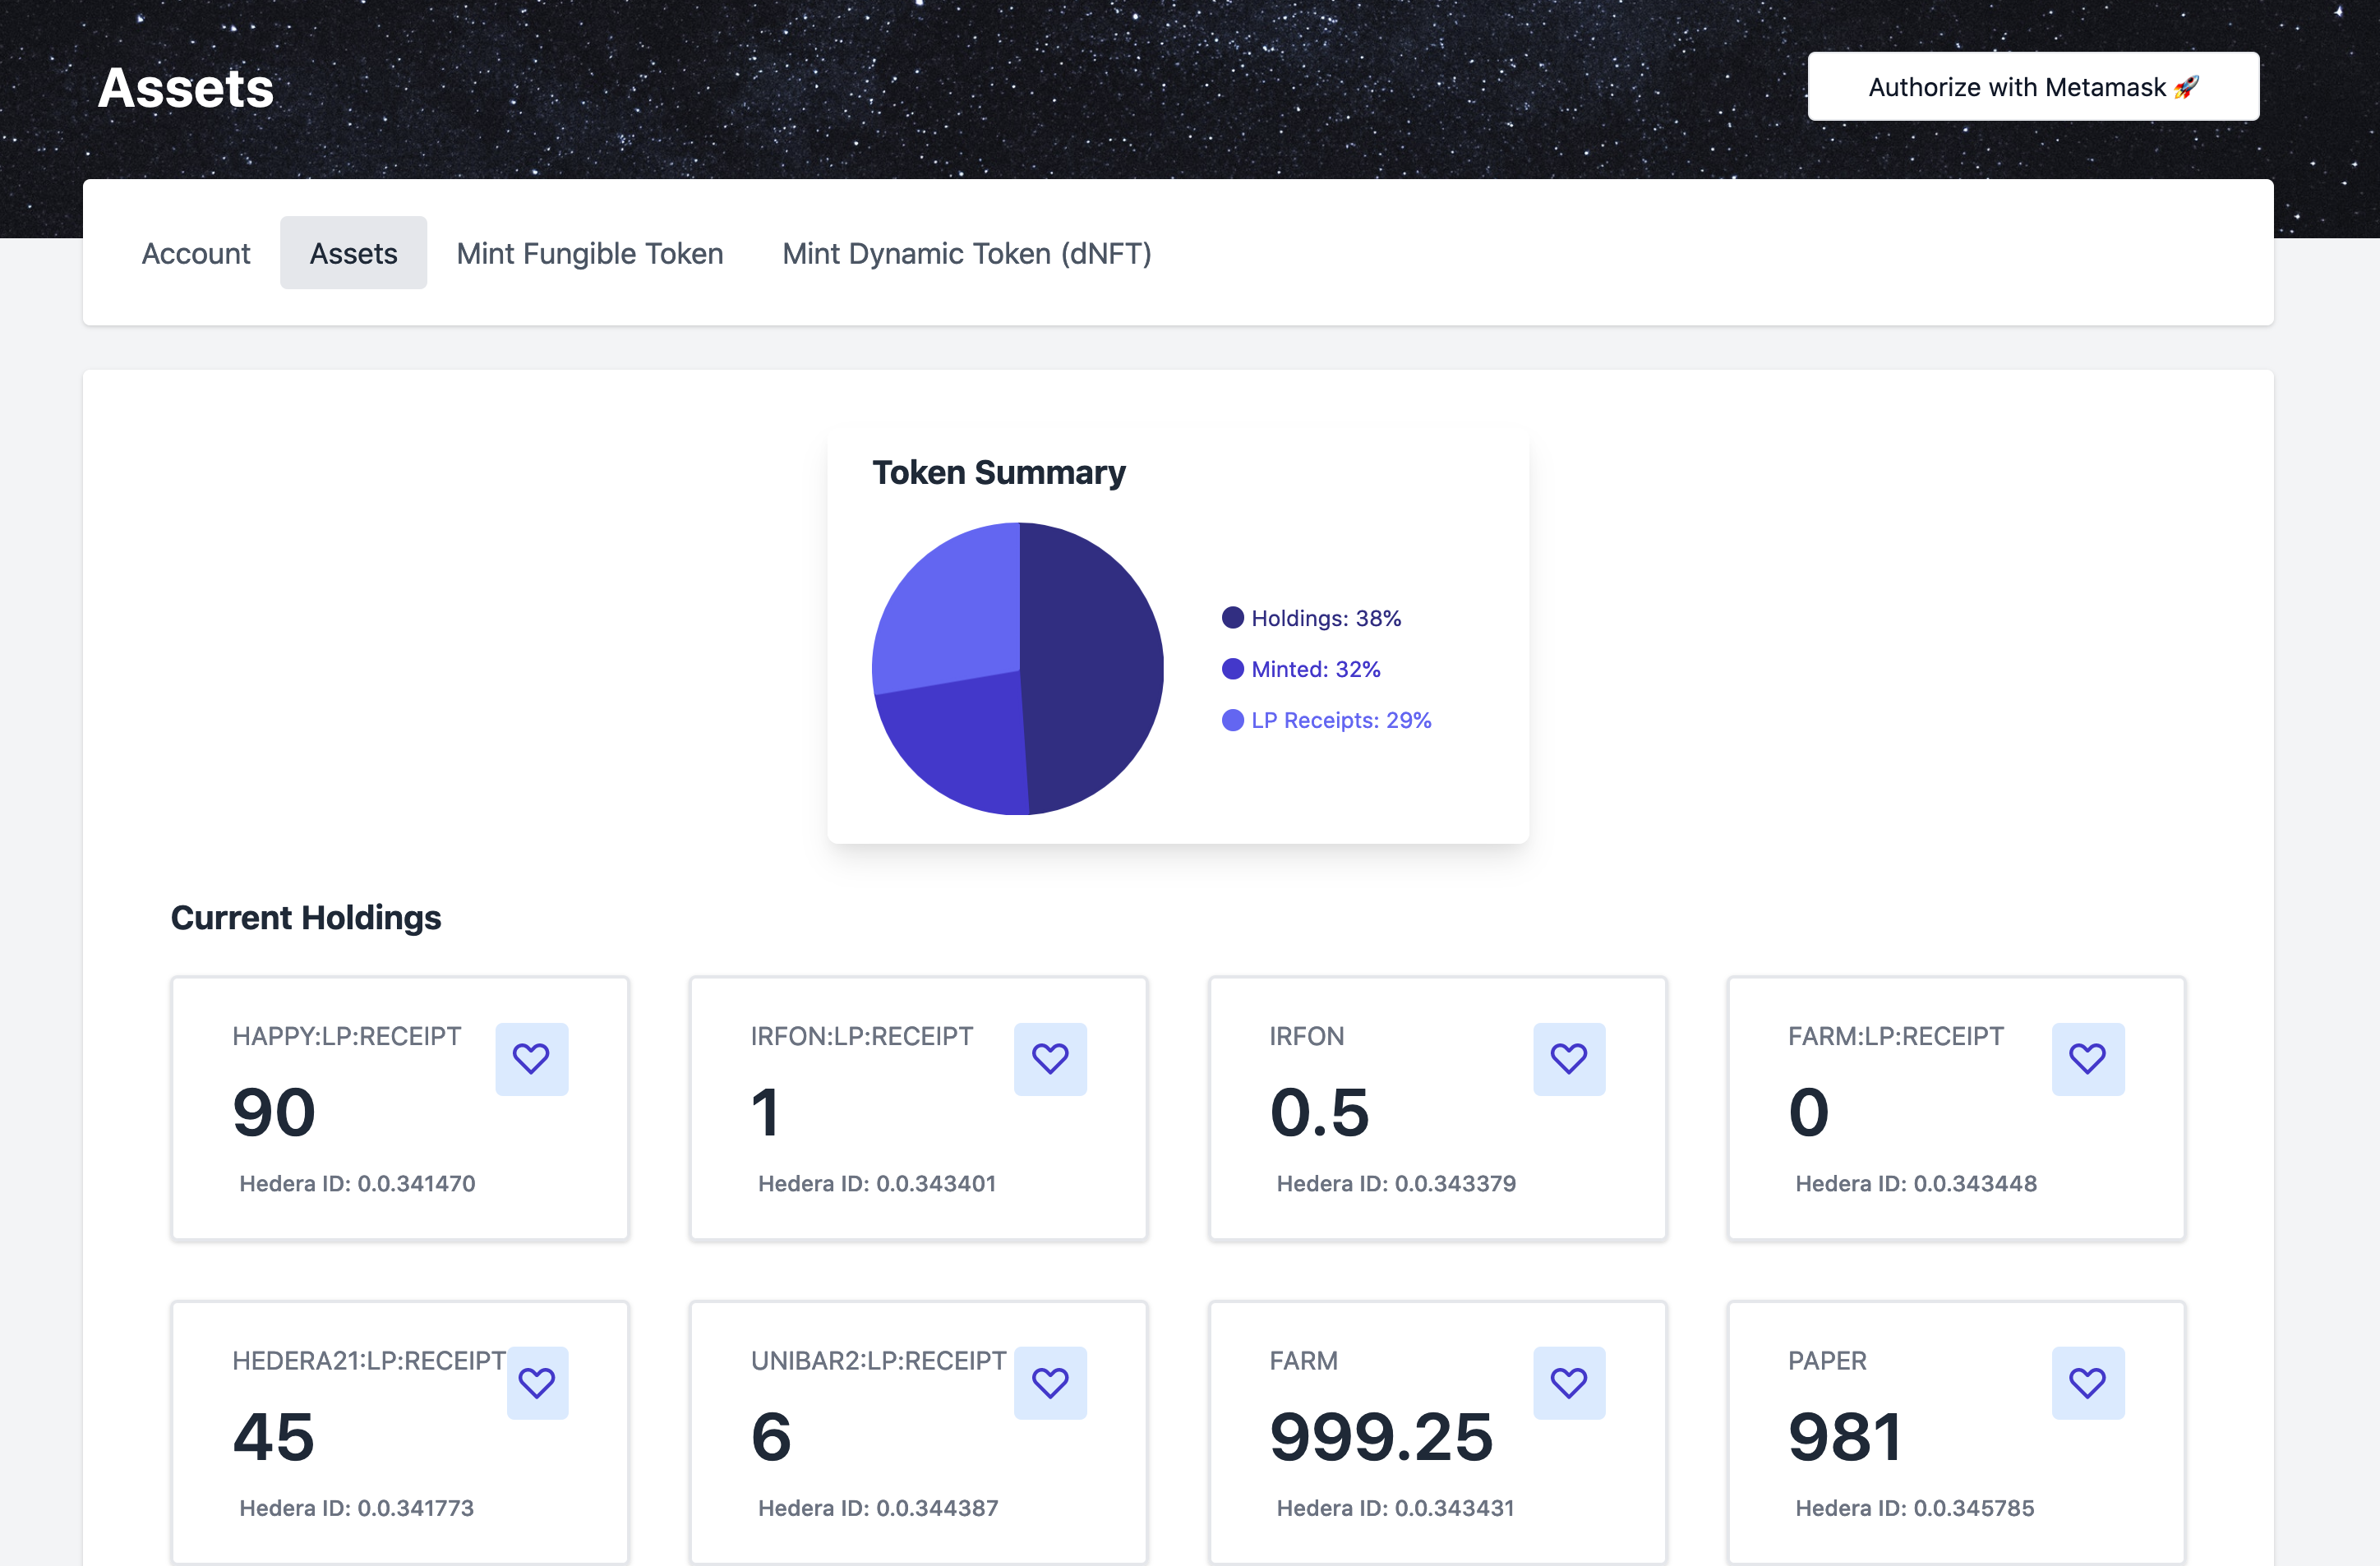Toggle heart on the IRFON card
Screen dimensions: 2380x1566
click(1568, 1058)
